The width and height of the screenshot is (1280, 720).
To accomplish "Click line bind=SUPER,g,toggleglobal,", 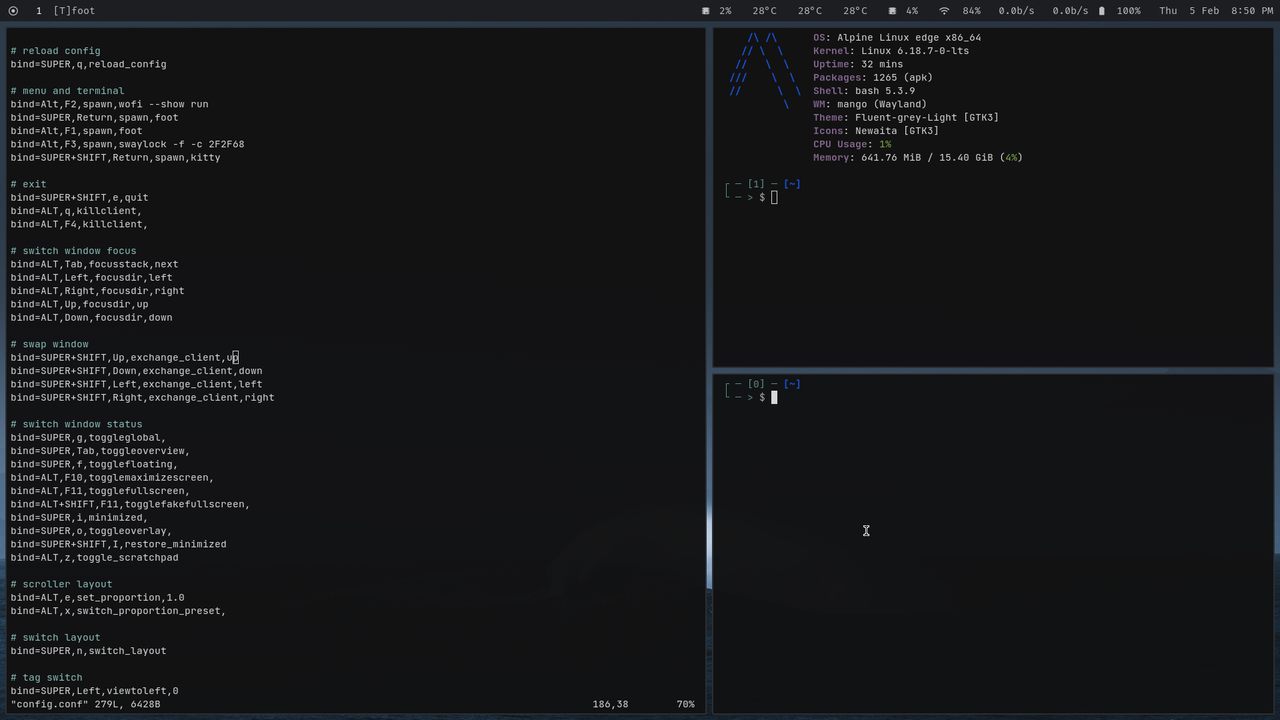I will [89, 437].
